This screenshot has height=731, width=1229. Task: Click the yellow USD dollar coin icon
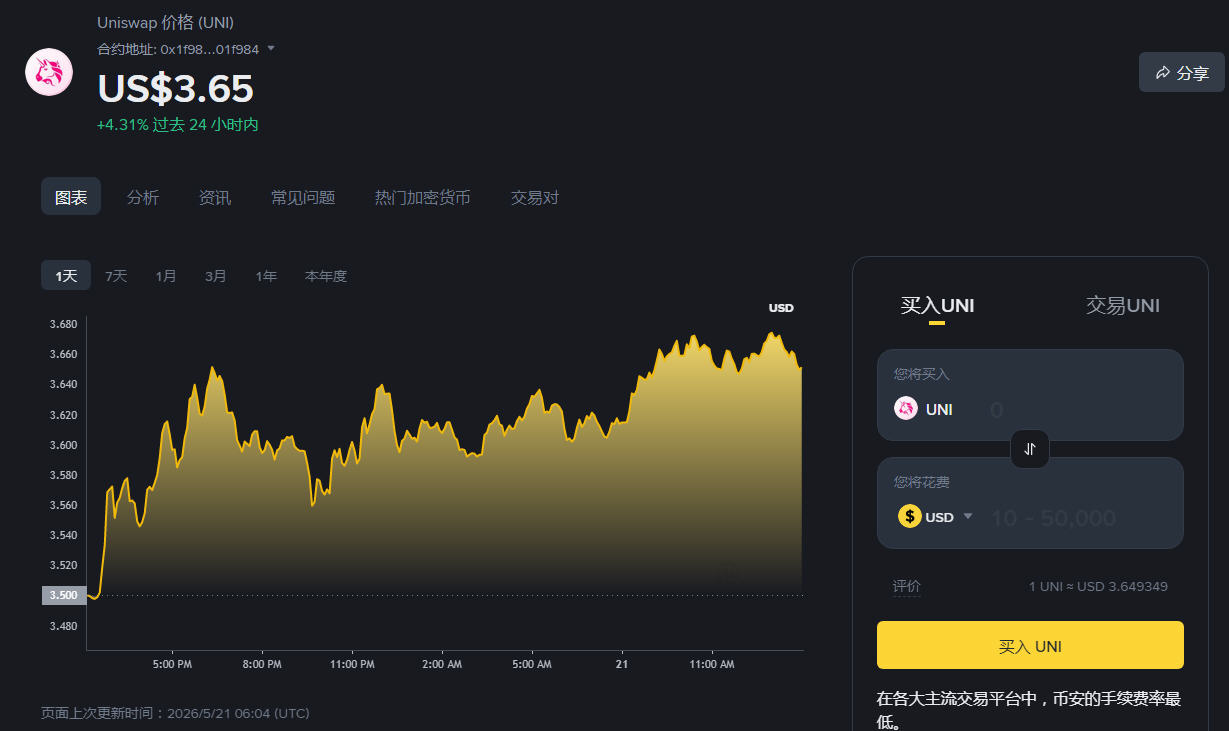click(x=910, y=517)
